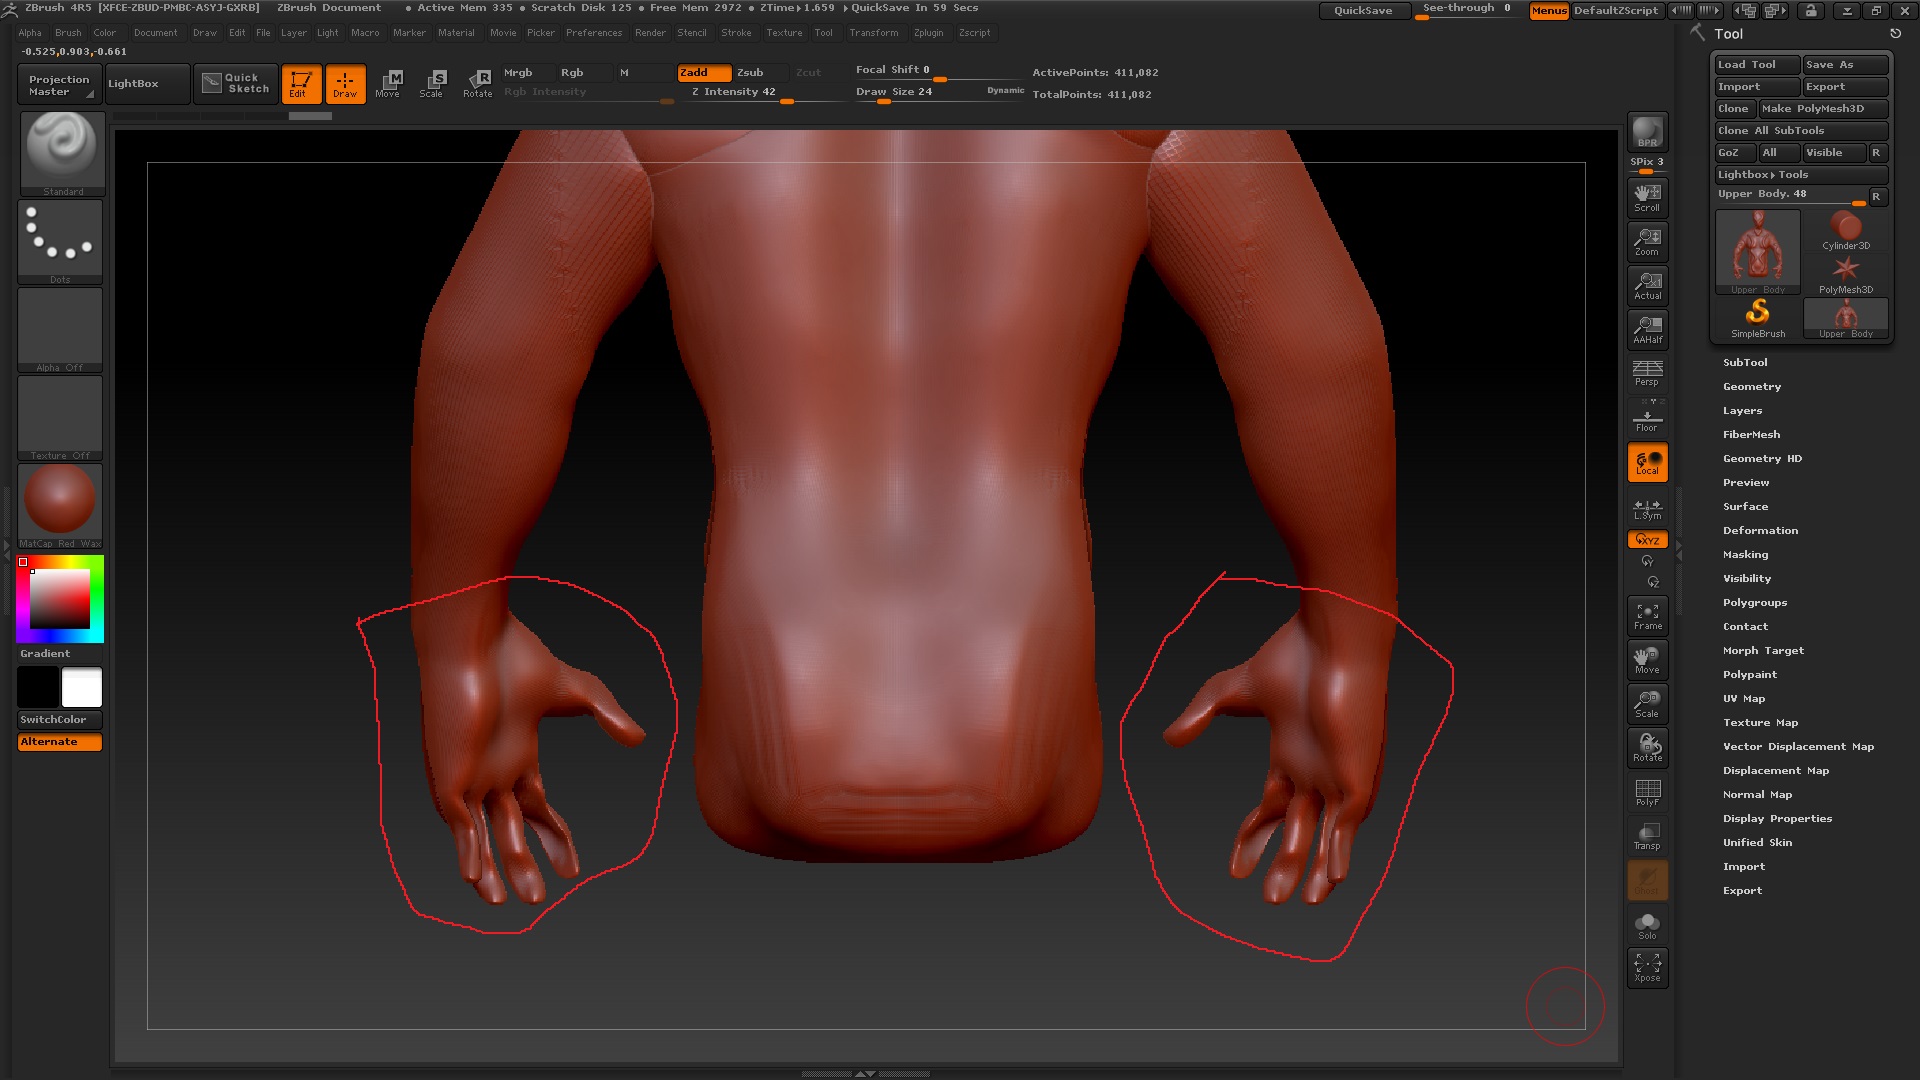Click the Load Tool button
The height and width of the screenshot is (1080, 1920).
(x=1756, y=65)
